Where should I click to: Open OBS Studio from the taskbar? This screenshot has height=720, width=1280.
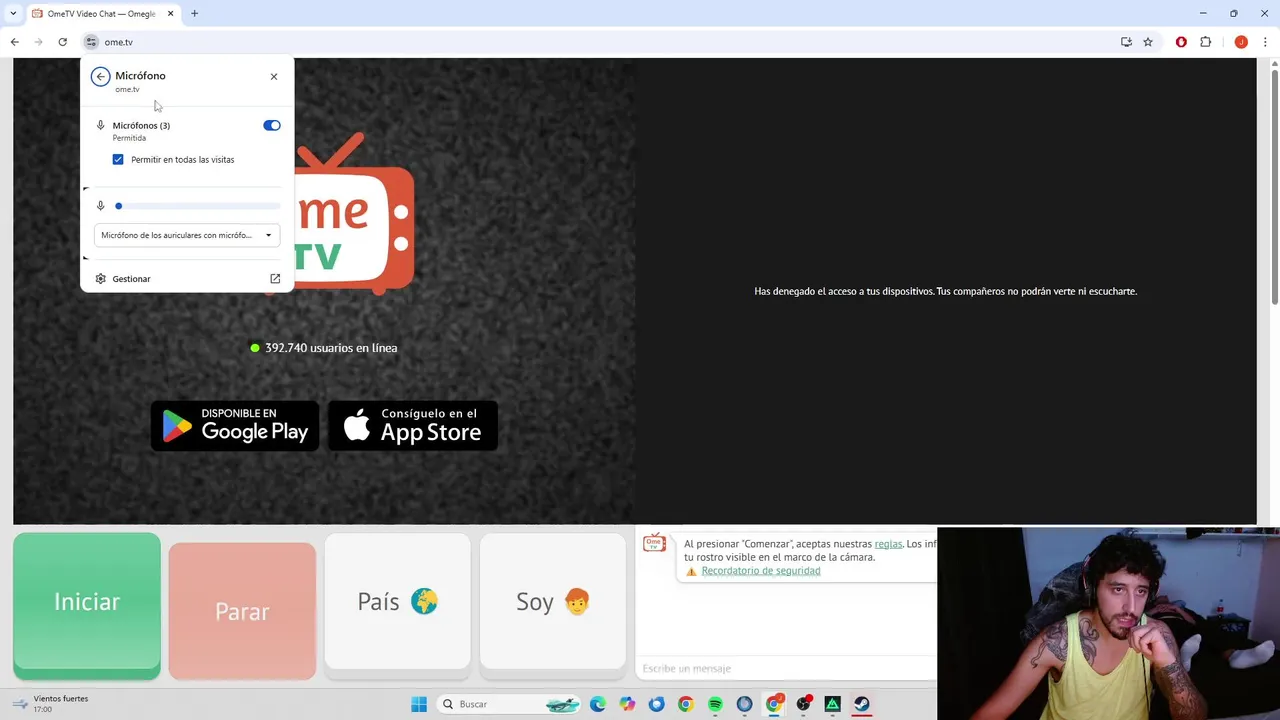tap(803, 704)
